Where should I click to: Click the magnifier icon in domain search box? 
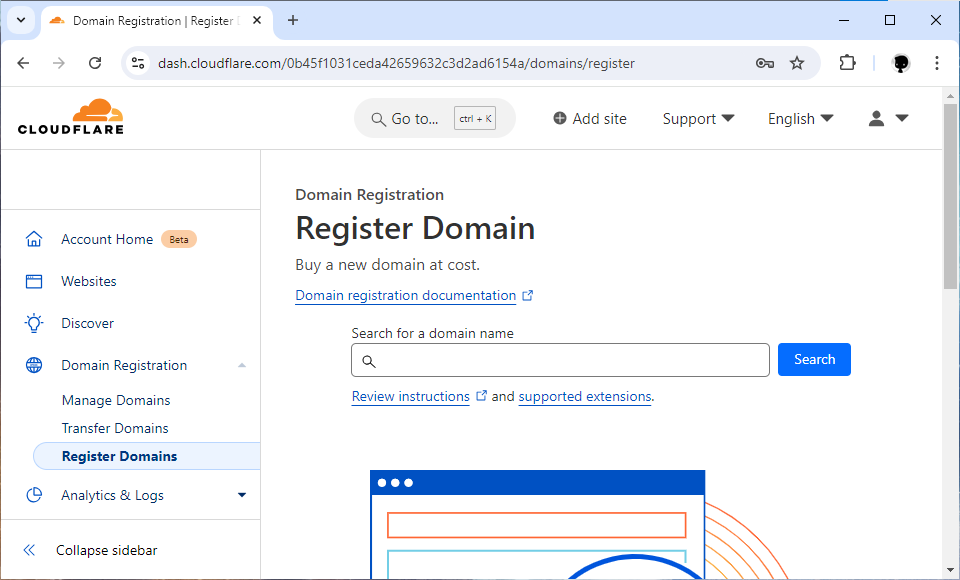point(369,361)
